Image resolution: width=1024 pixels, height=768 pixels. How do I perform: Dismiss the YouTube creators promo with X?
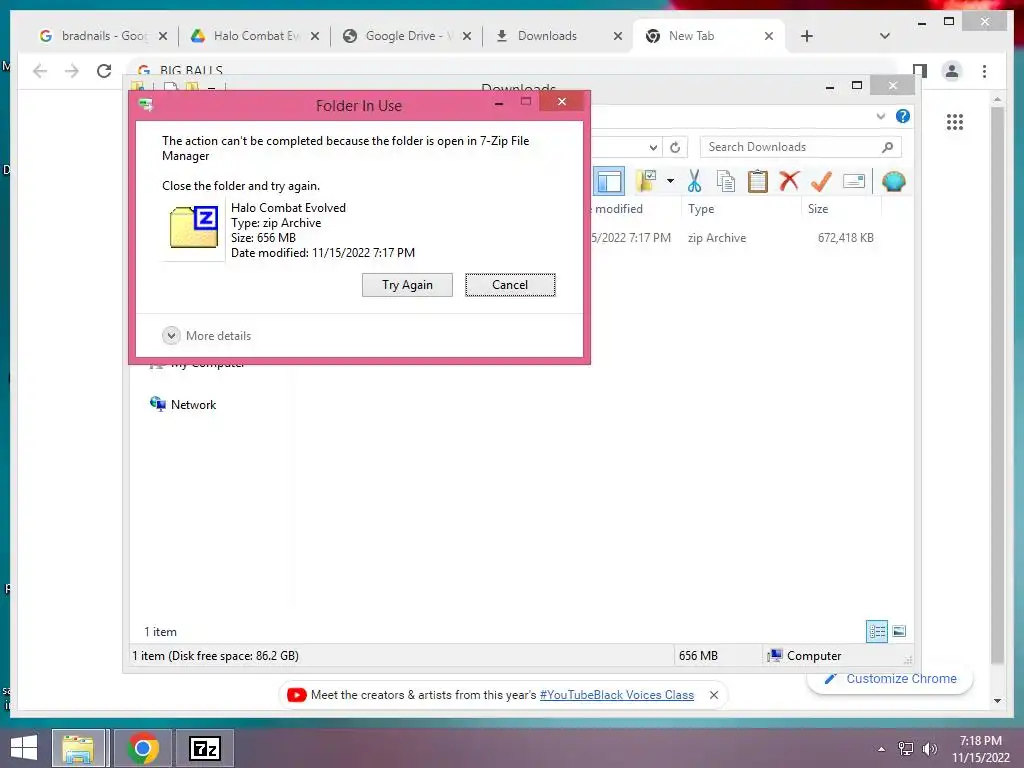coord(714,695)
